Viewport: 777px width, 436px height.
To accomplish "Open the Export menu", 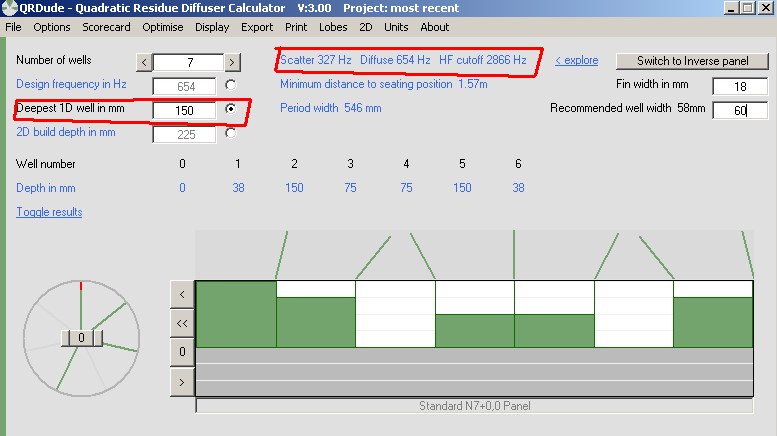I will click(x=257, y=27).
